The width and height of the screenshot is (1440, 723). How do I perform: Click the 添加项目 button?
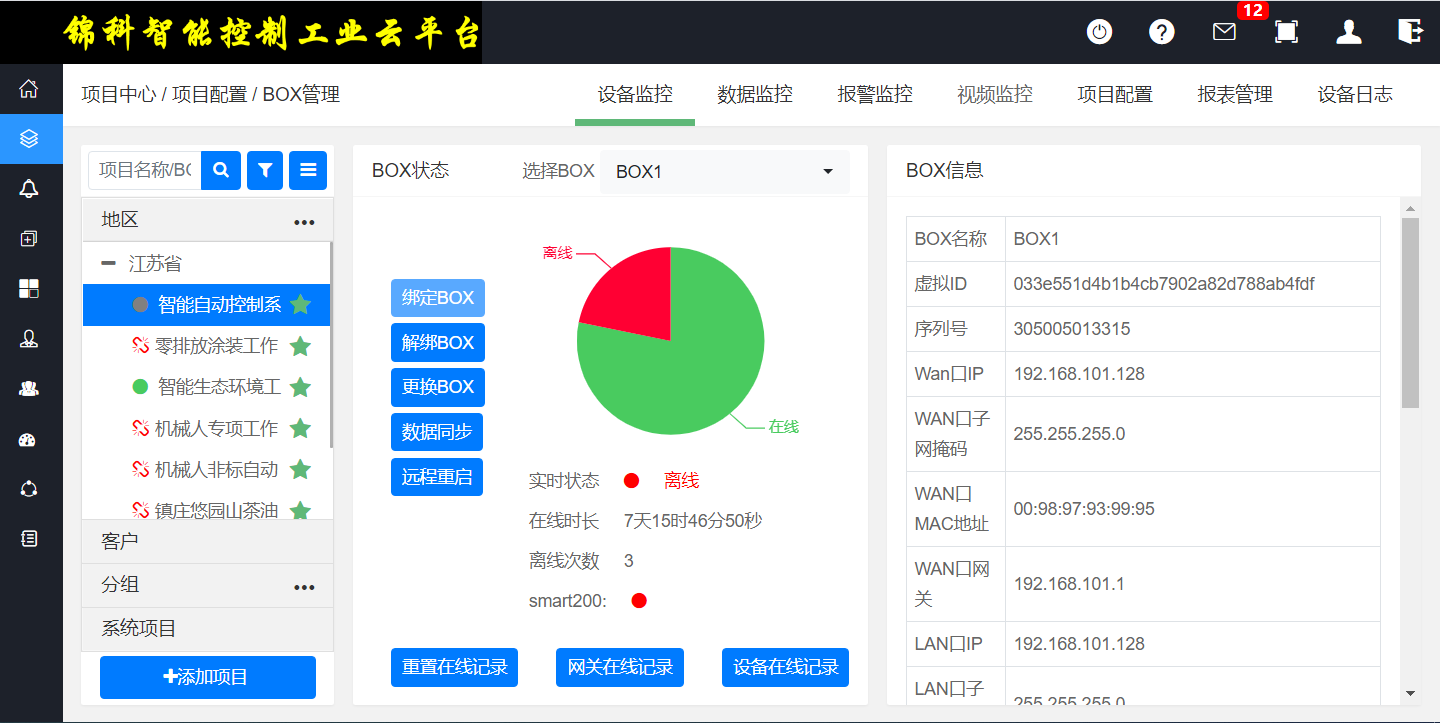tap(207, 677)
